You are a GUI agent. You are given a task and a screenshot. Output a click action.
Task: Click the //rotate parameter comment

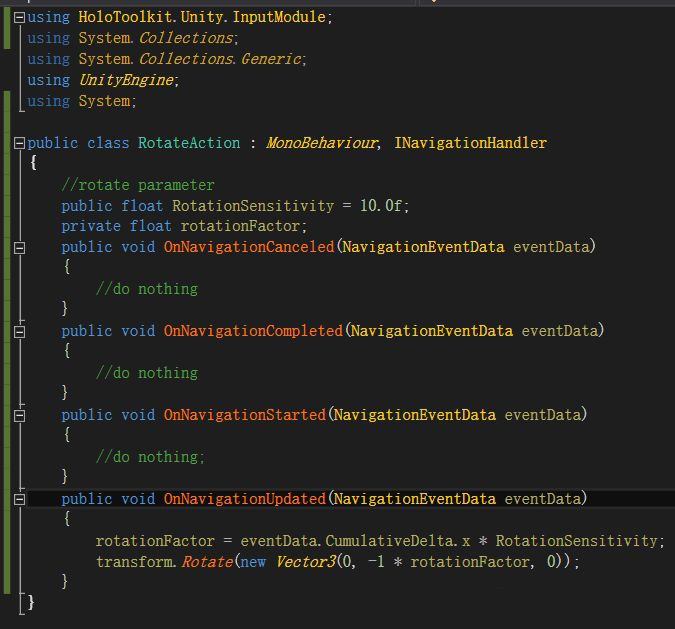coord(138,185)
